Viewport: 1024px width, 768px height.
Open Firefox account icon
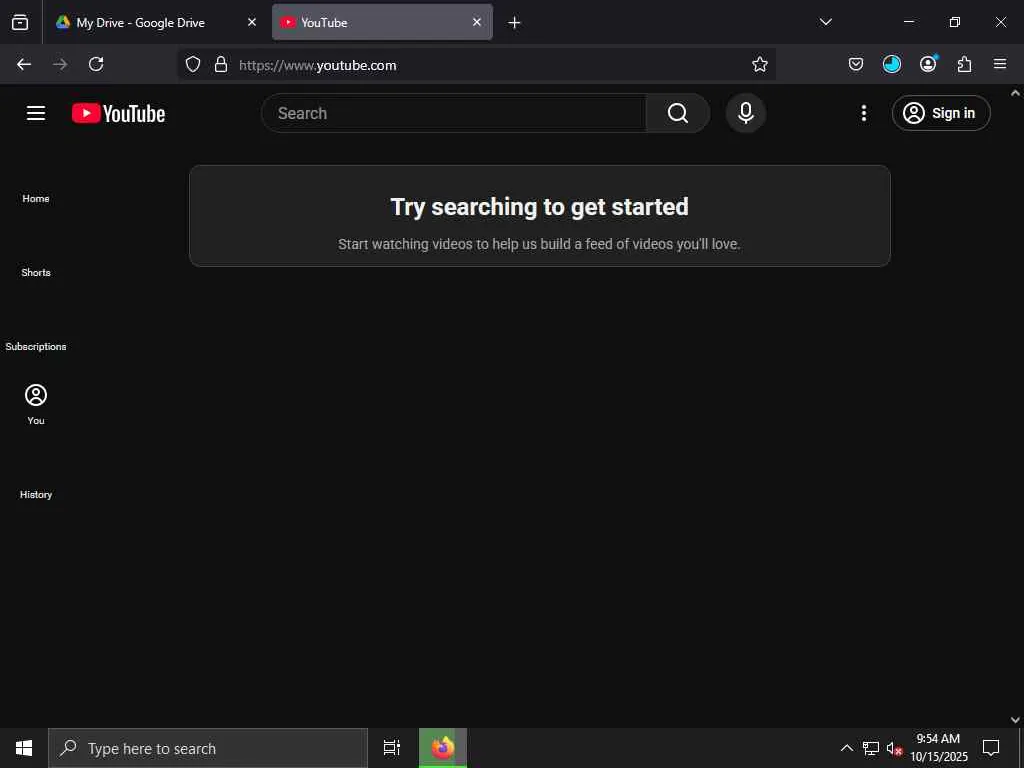928,64
